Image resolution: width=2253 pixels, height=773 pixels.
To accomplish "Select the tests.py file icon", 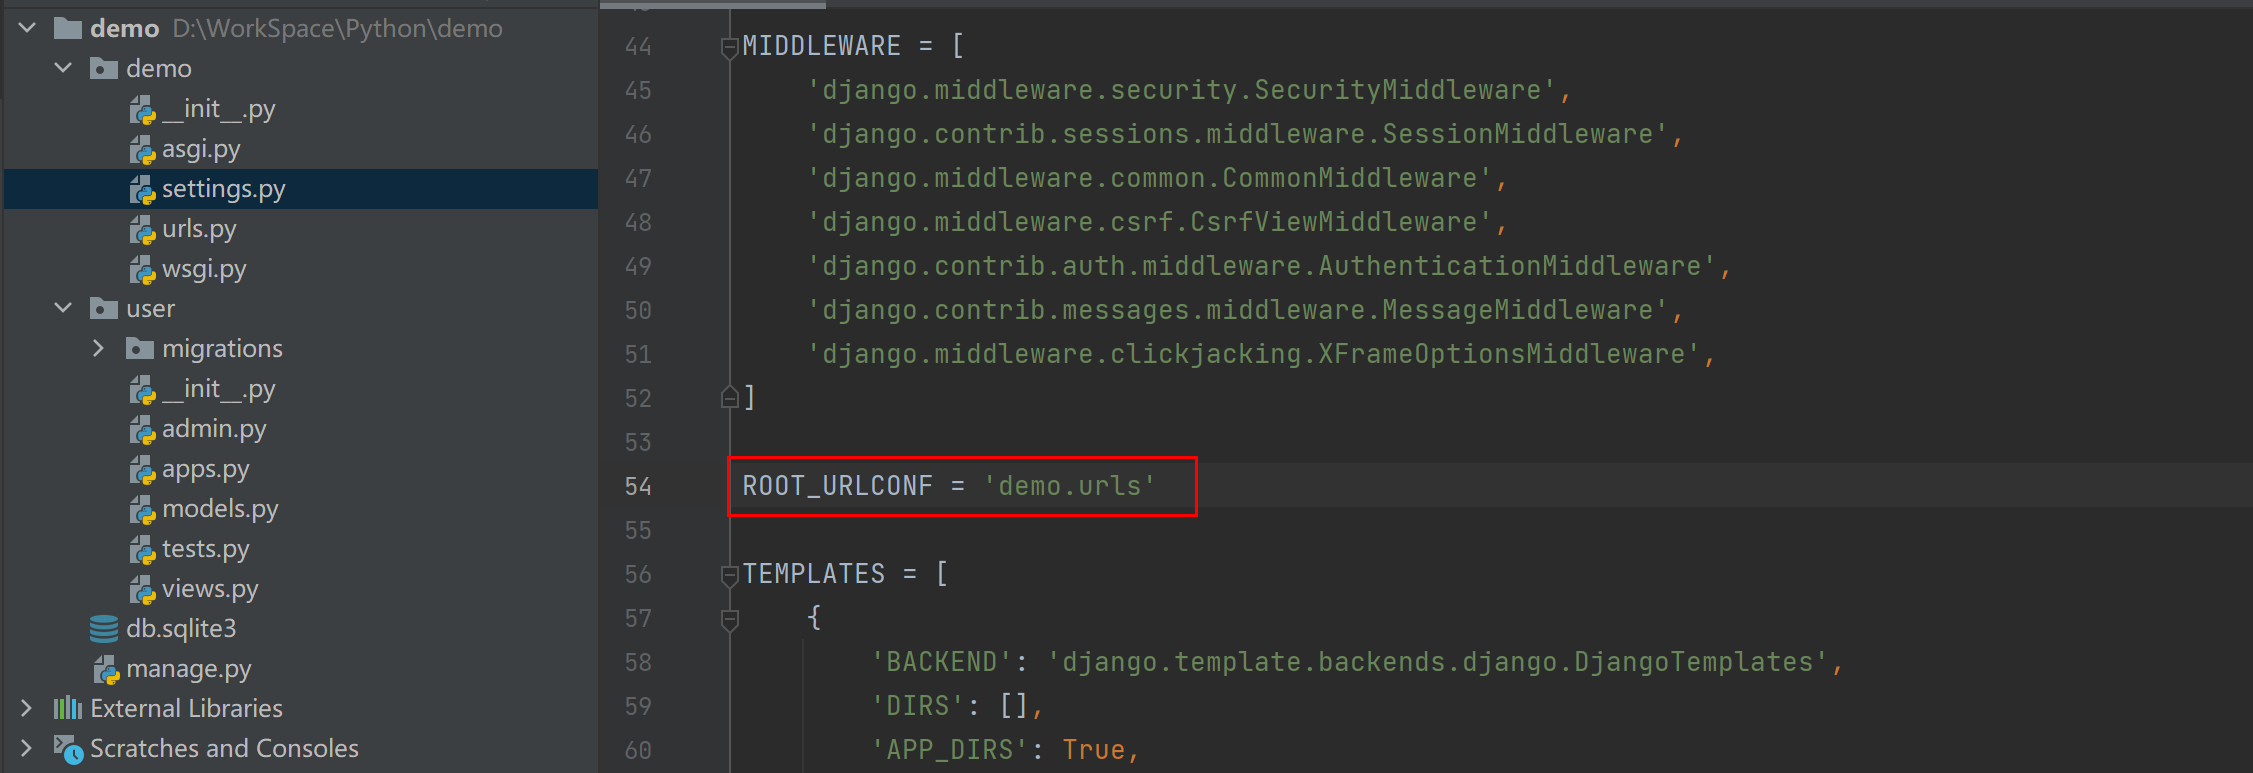I will click(143, 549).
